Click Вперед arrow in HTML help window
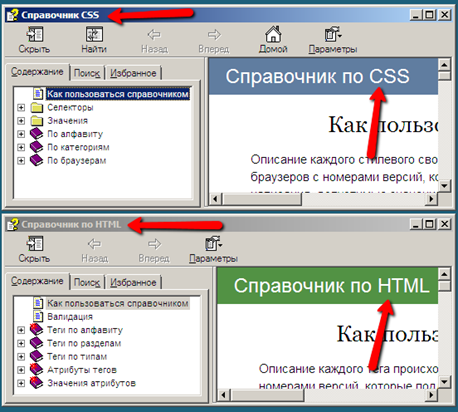 click(x=154, y=244)
